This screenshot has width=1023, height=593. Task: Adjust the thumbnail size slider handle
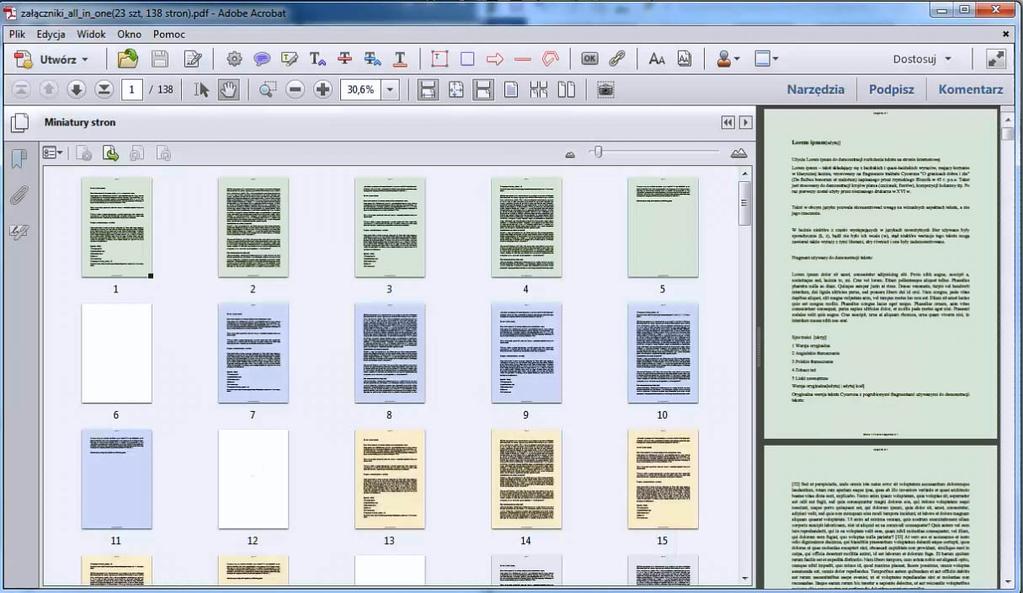(x=598, y=152)
